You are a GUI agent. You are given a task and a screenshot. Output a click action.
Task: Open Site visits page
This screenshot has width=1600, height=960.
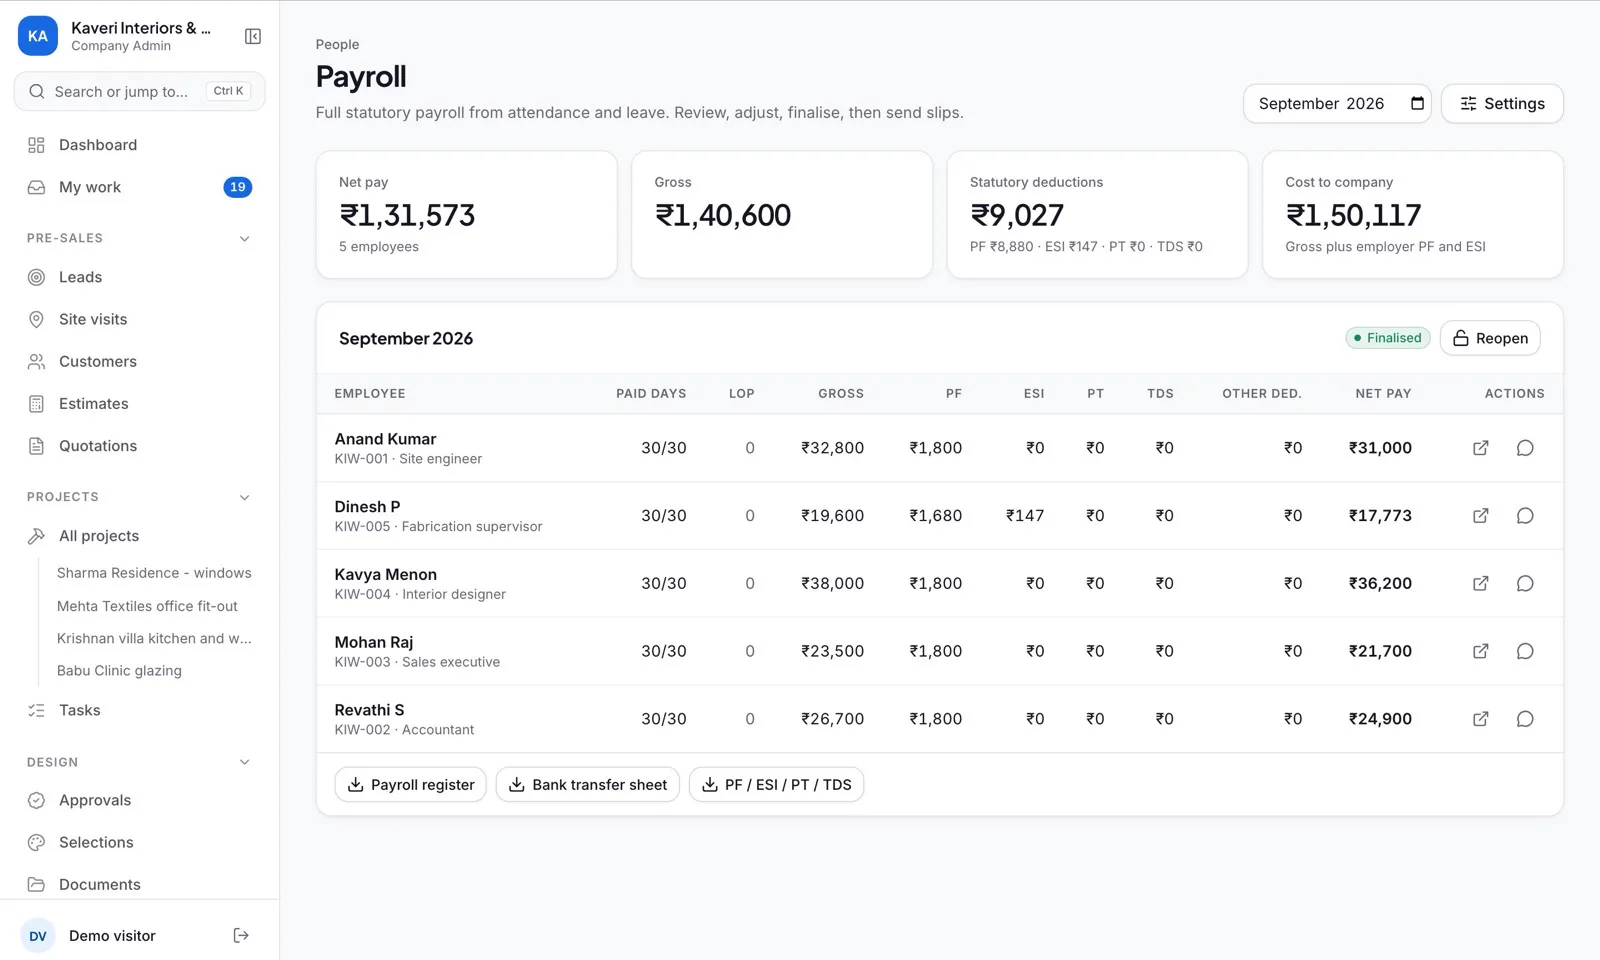point(139,319)
